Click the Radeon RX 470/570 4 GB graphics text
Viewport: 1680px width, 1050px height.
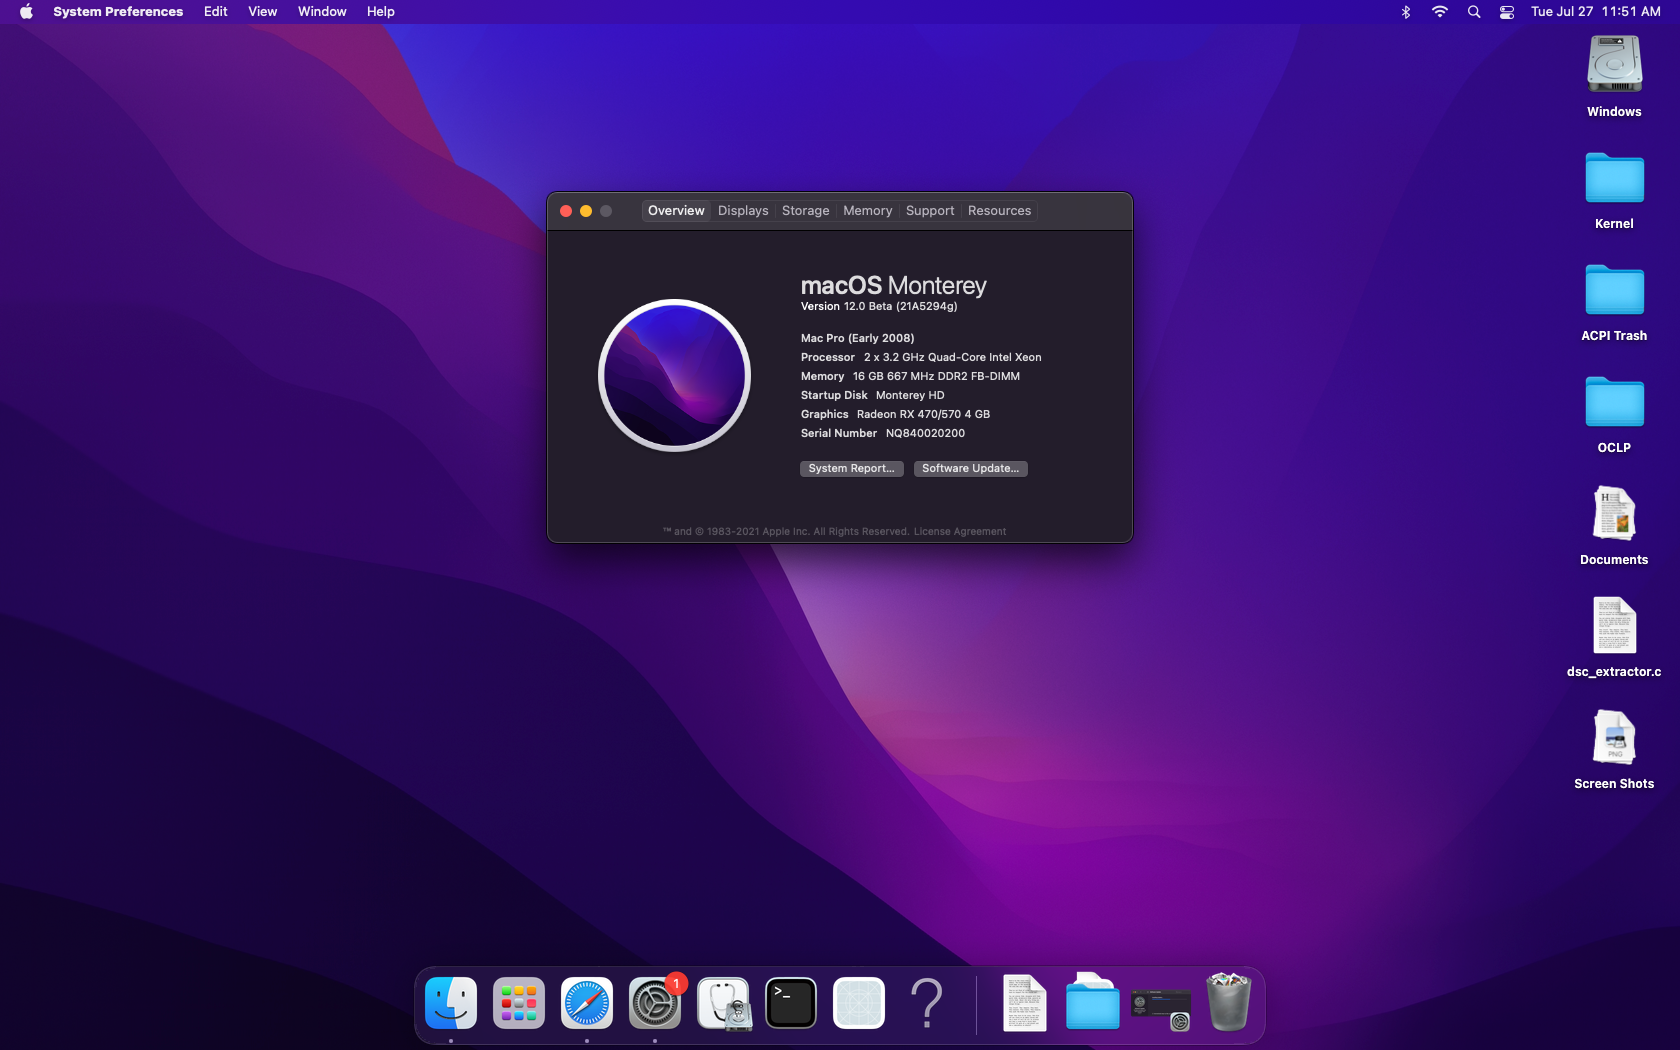(x=923, y=415)
